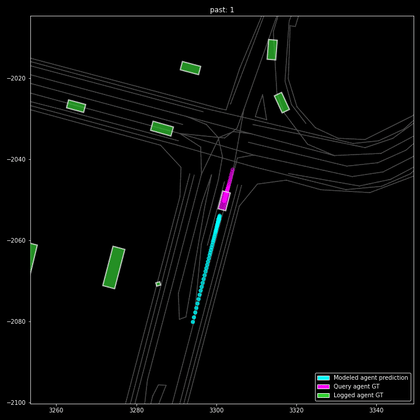The image size is (420, 420).
Task: Click the cyan legend swatch for Modeled agent prediction
Action: (x=323, y=378)
